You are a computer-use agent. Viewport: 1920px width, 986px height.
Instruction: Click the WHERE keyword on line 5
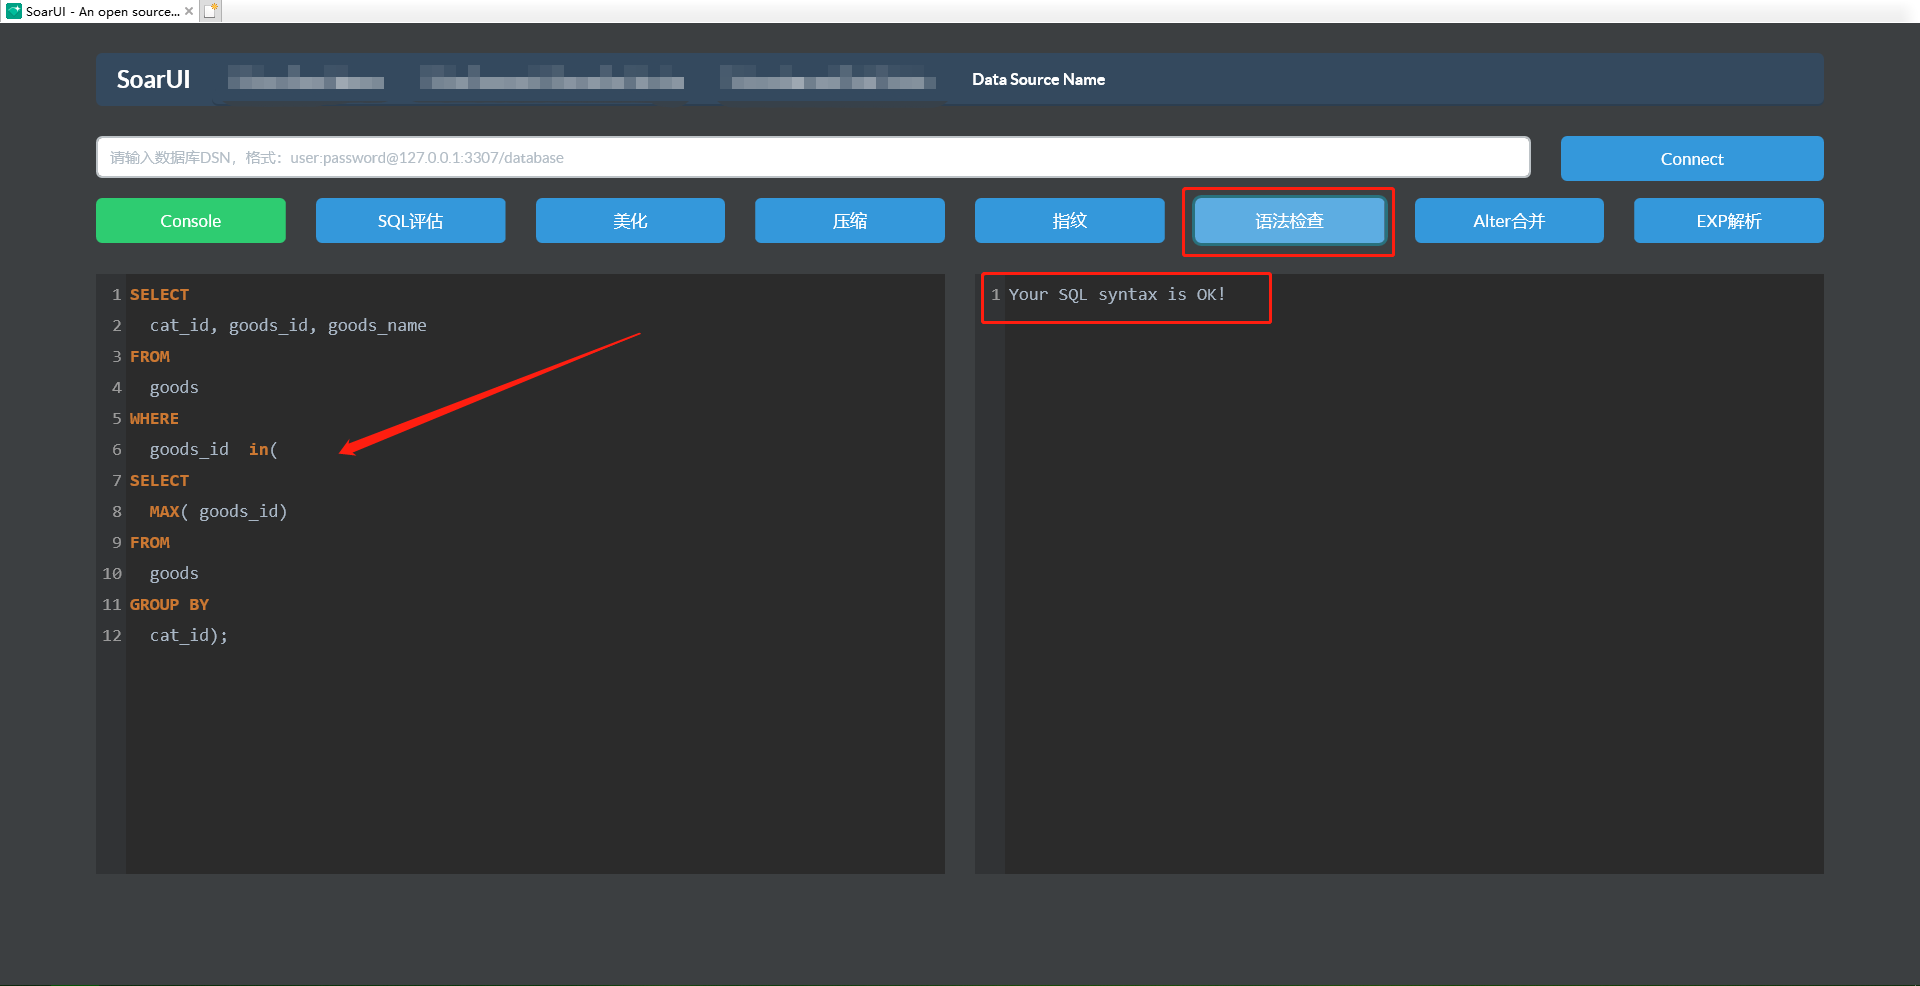pyautogui.click(x=154, y=418)
